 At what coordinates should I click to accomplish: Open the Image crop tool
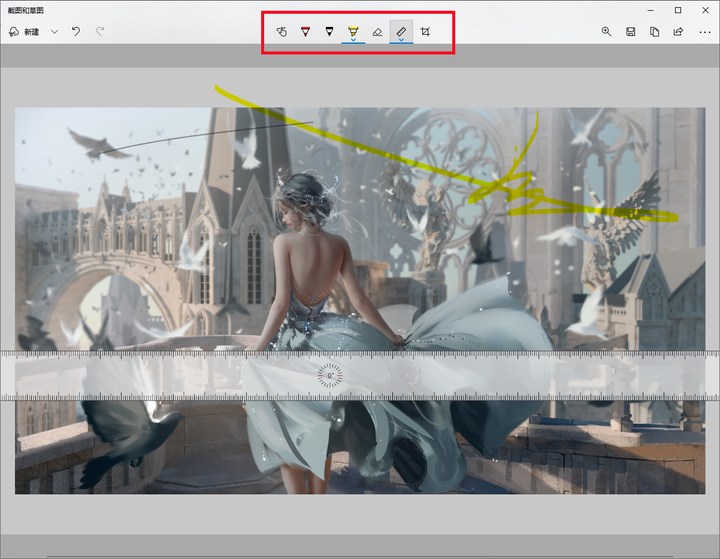pyautogui.click(x=425, y=32)
